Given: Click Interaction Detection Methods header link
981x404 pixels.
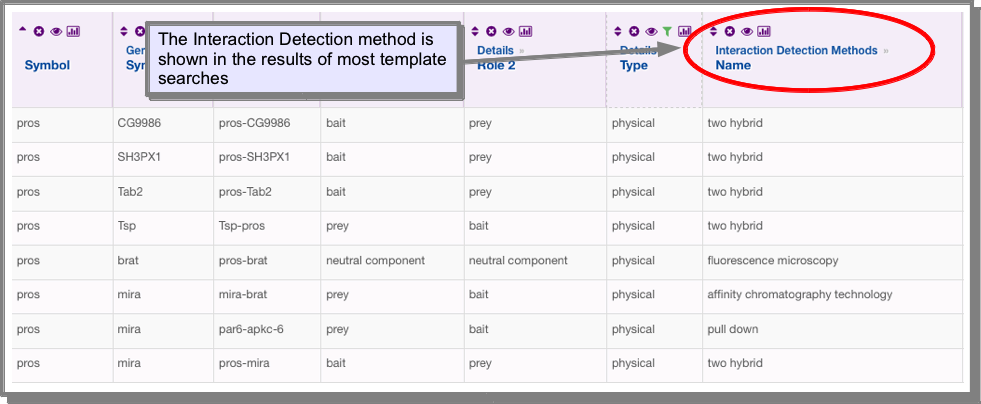Looking at the screenshot, I should tap(796, 50).
